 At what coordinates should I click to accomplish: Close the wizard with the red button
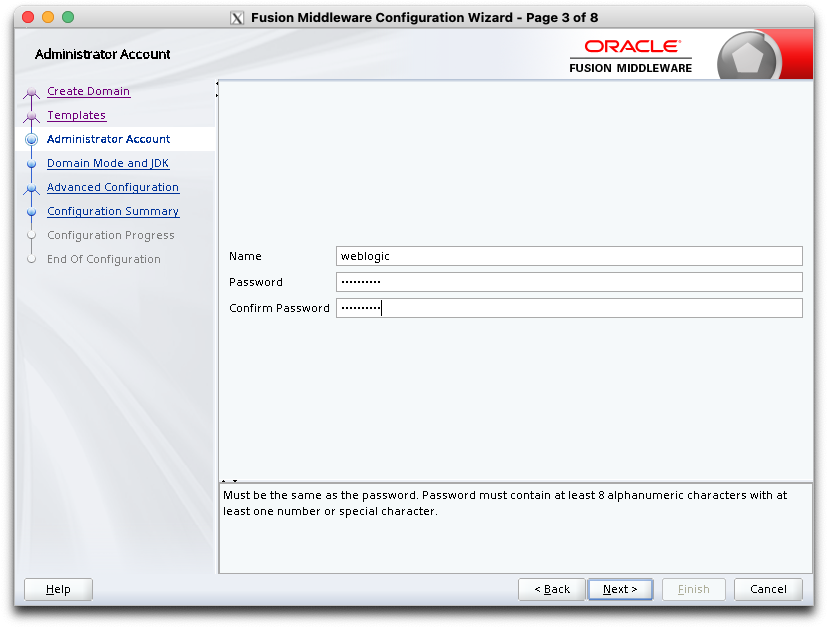point(28,17)
